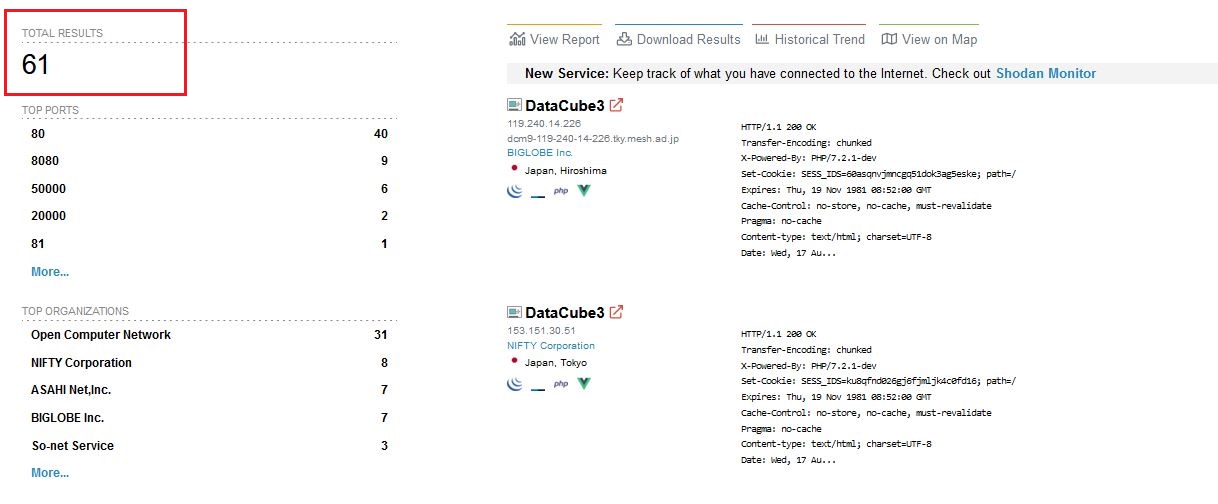1218x504 pixels.
Task: Click BIGLOBE Inc. link in first result
Action: (x=540, y=153)
